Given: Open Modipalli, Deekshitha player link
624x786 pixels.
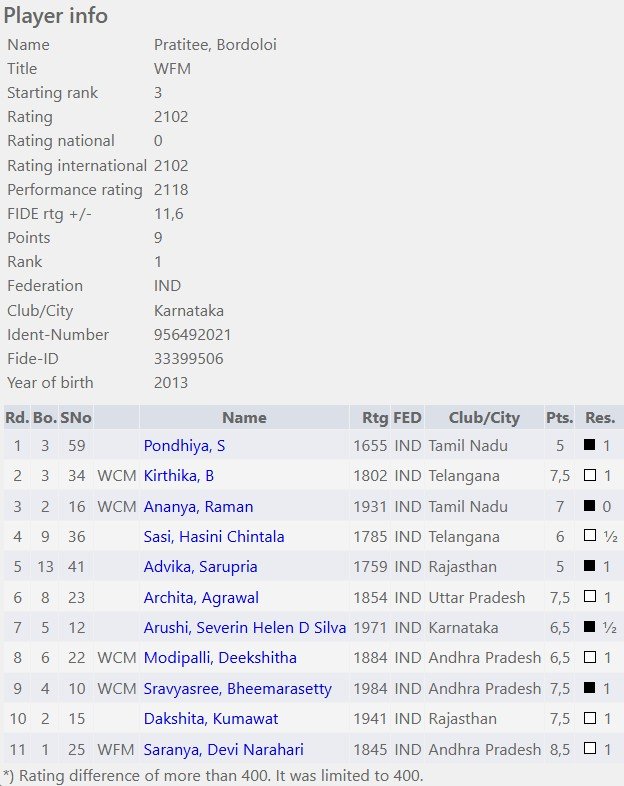Looking at the screenshot, I should click(x=220, y=657).
